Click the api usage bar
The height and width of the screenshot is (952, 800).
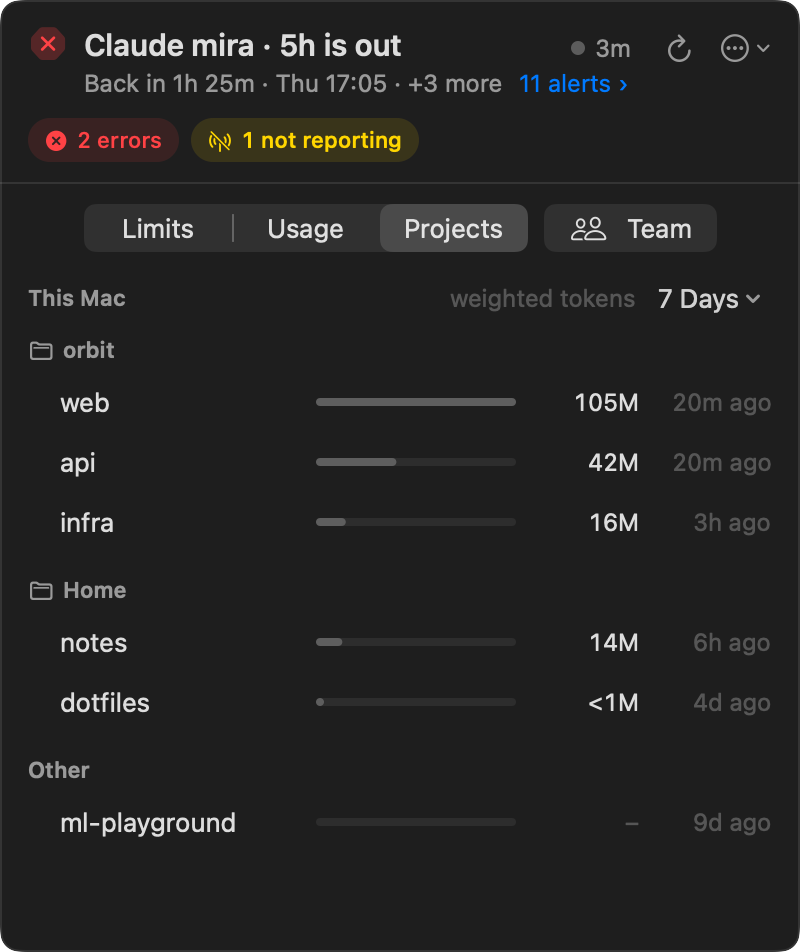click(416, 462)
